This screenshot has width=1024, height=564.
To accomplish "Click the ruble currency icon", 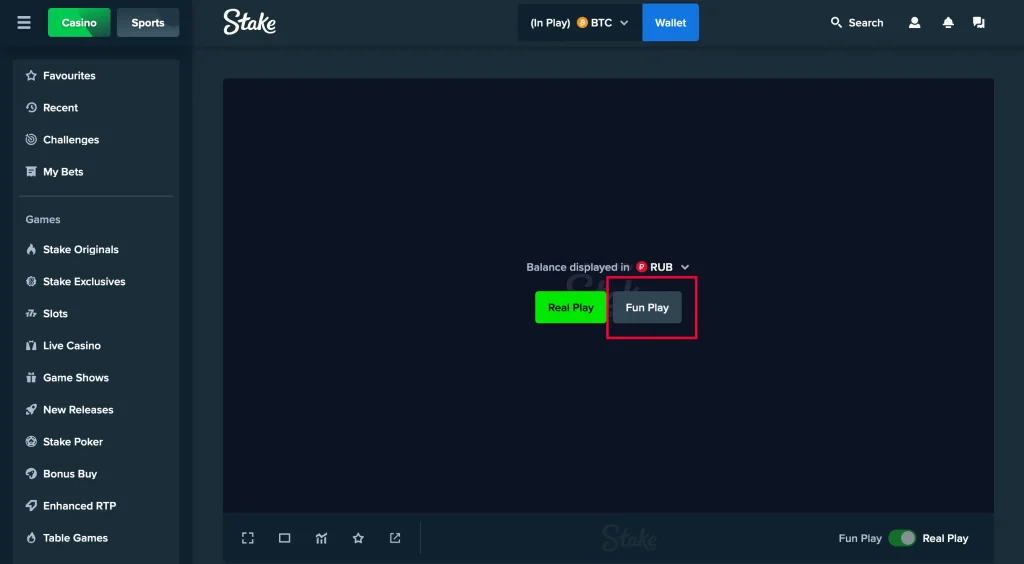I will pos(641,267).
